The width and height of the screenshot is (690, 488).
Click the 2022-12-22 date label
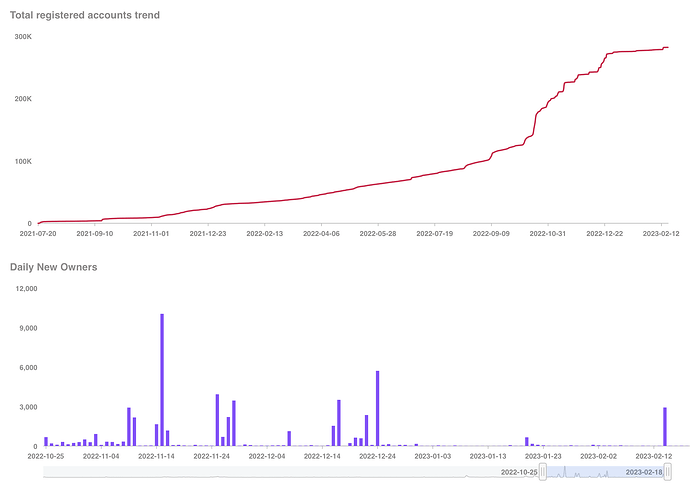point(605,233)
